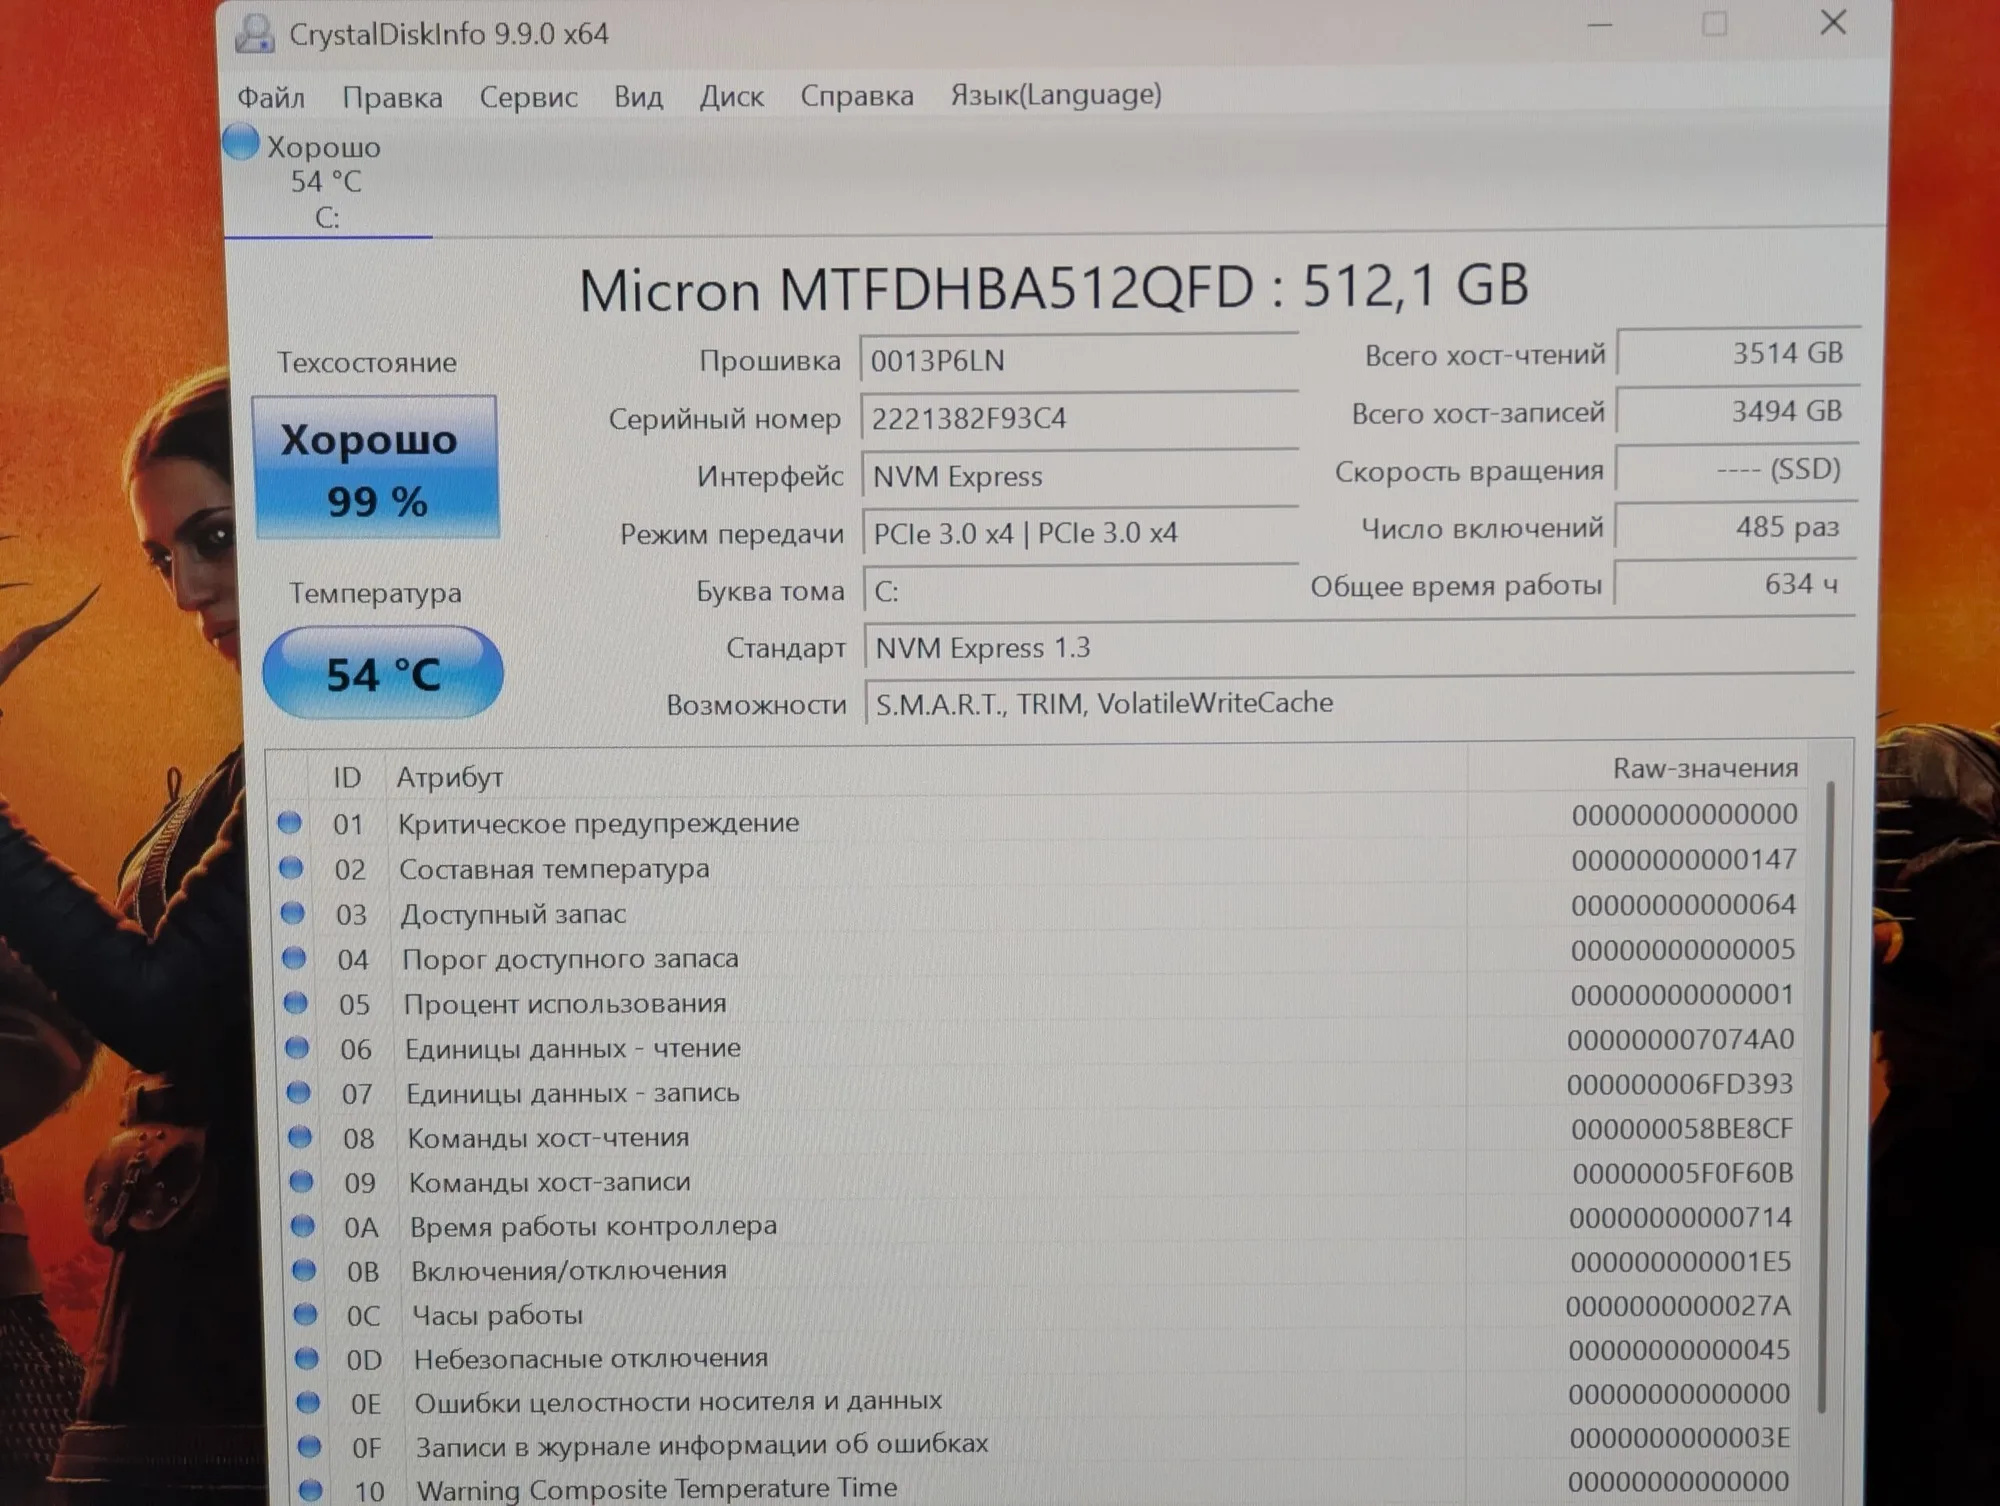This screenshot has width=2000, height=1506.
Task: Click status dot of Включения/отключения row
Action: (x=304, y=1270)
